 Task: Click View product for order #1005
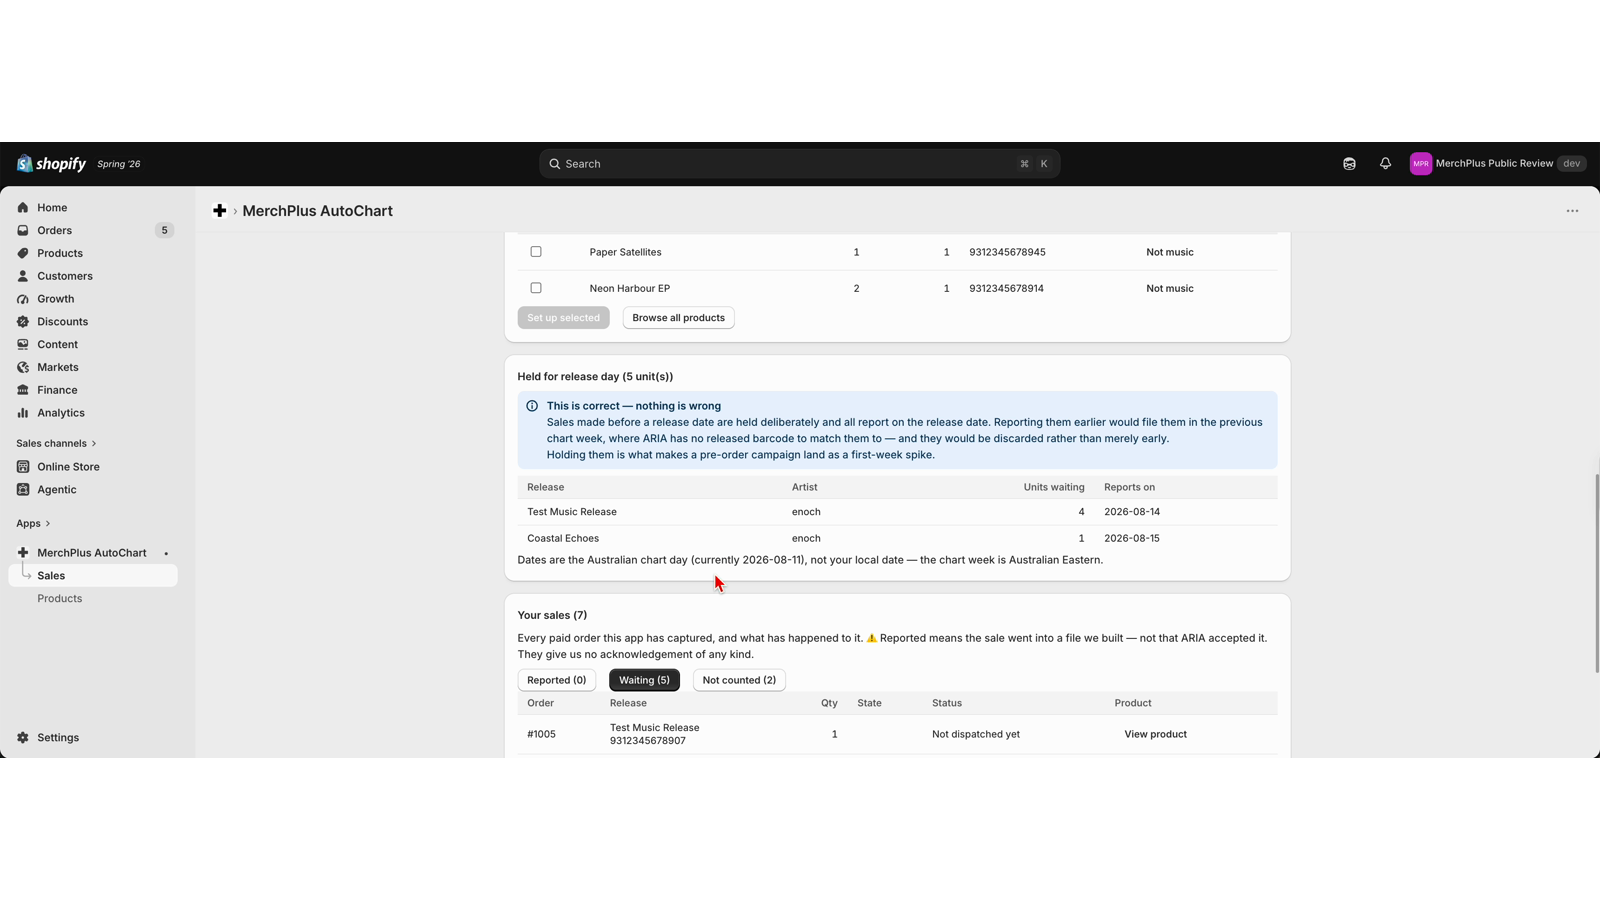1155,734
